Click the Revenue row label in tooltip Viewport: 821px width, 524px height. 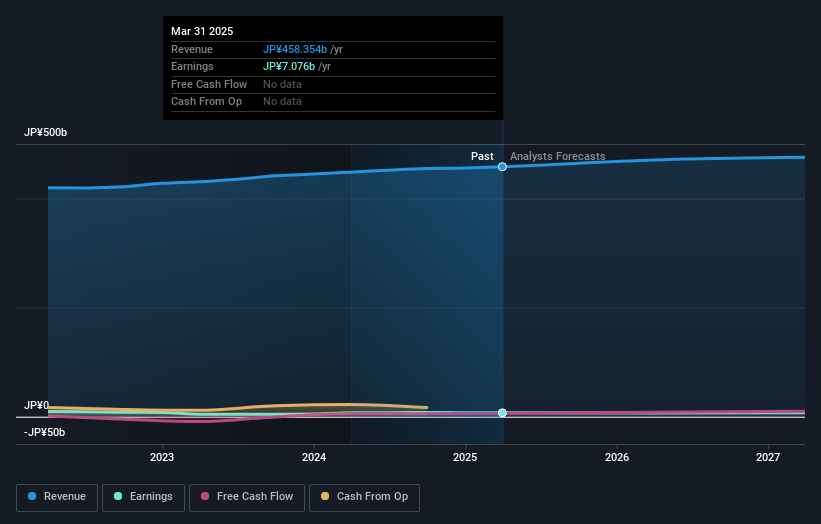click(x=192, y=49)
